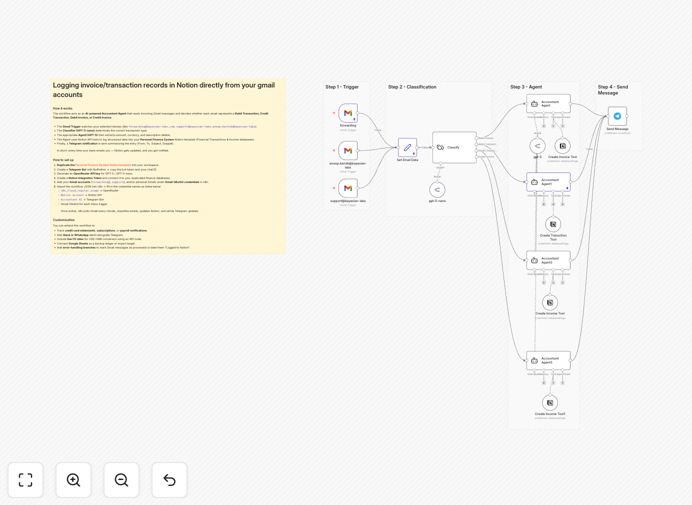Screen dimensions: 692x505
Task: Click the Step 2 - Classification label
Action: [412, 87]
